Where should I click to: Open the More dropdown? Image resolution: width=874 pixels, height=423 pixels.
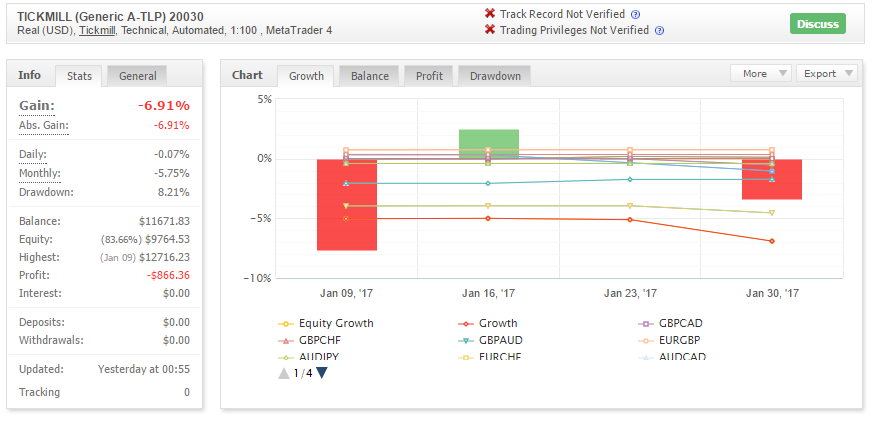pos(760,74)
